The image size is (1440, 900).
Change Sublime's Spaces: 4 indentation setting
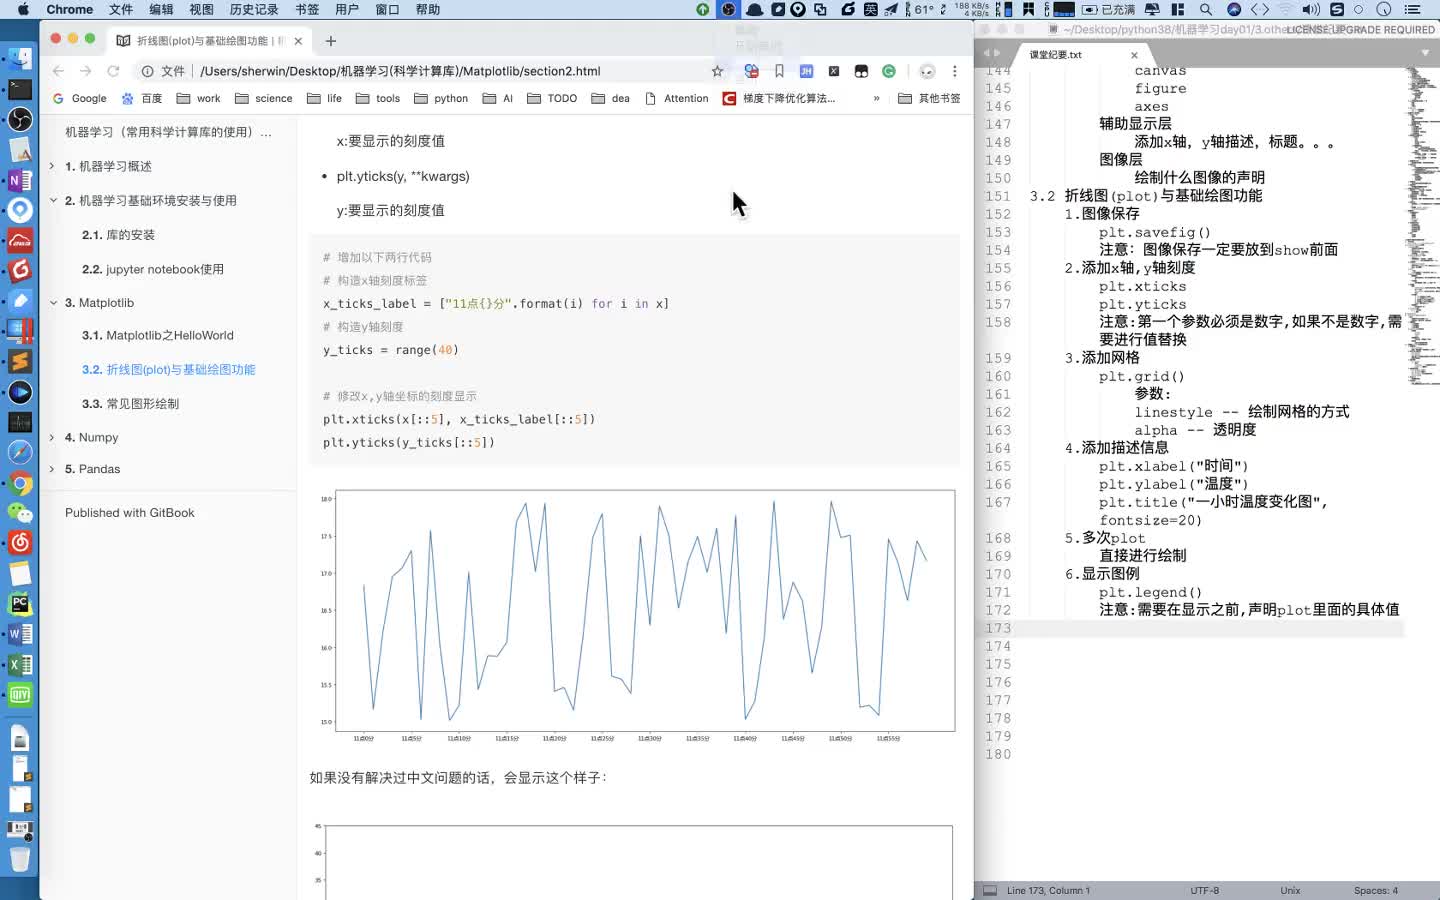click(1376, 890)
